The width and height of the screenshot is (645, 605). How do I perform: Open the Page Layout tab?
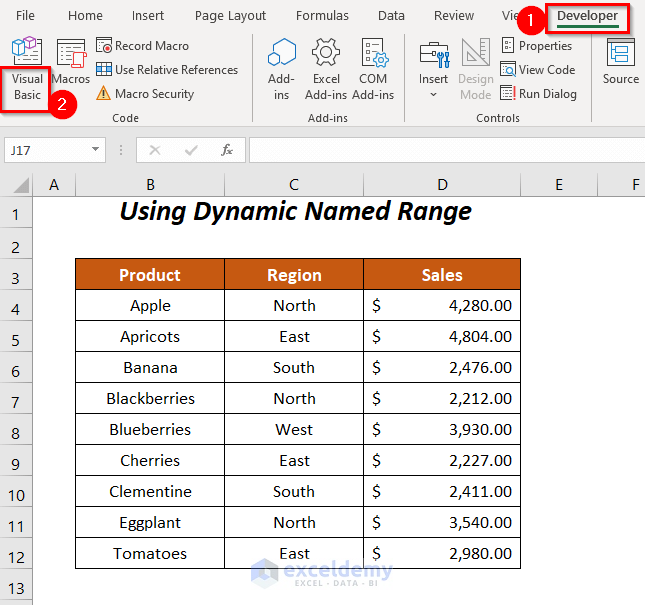click(x=230, y=16)
